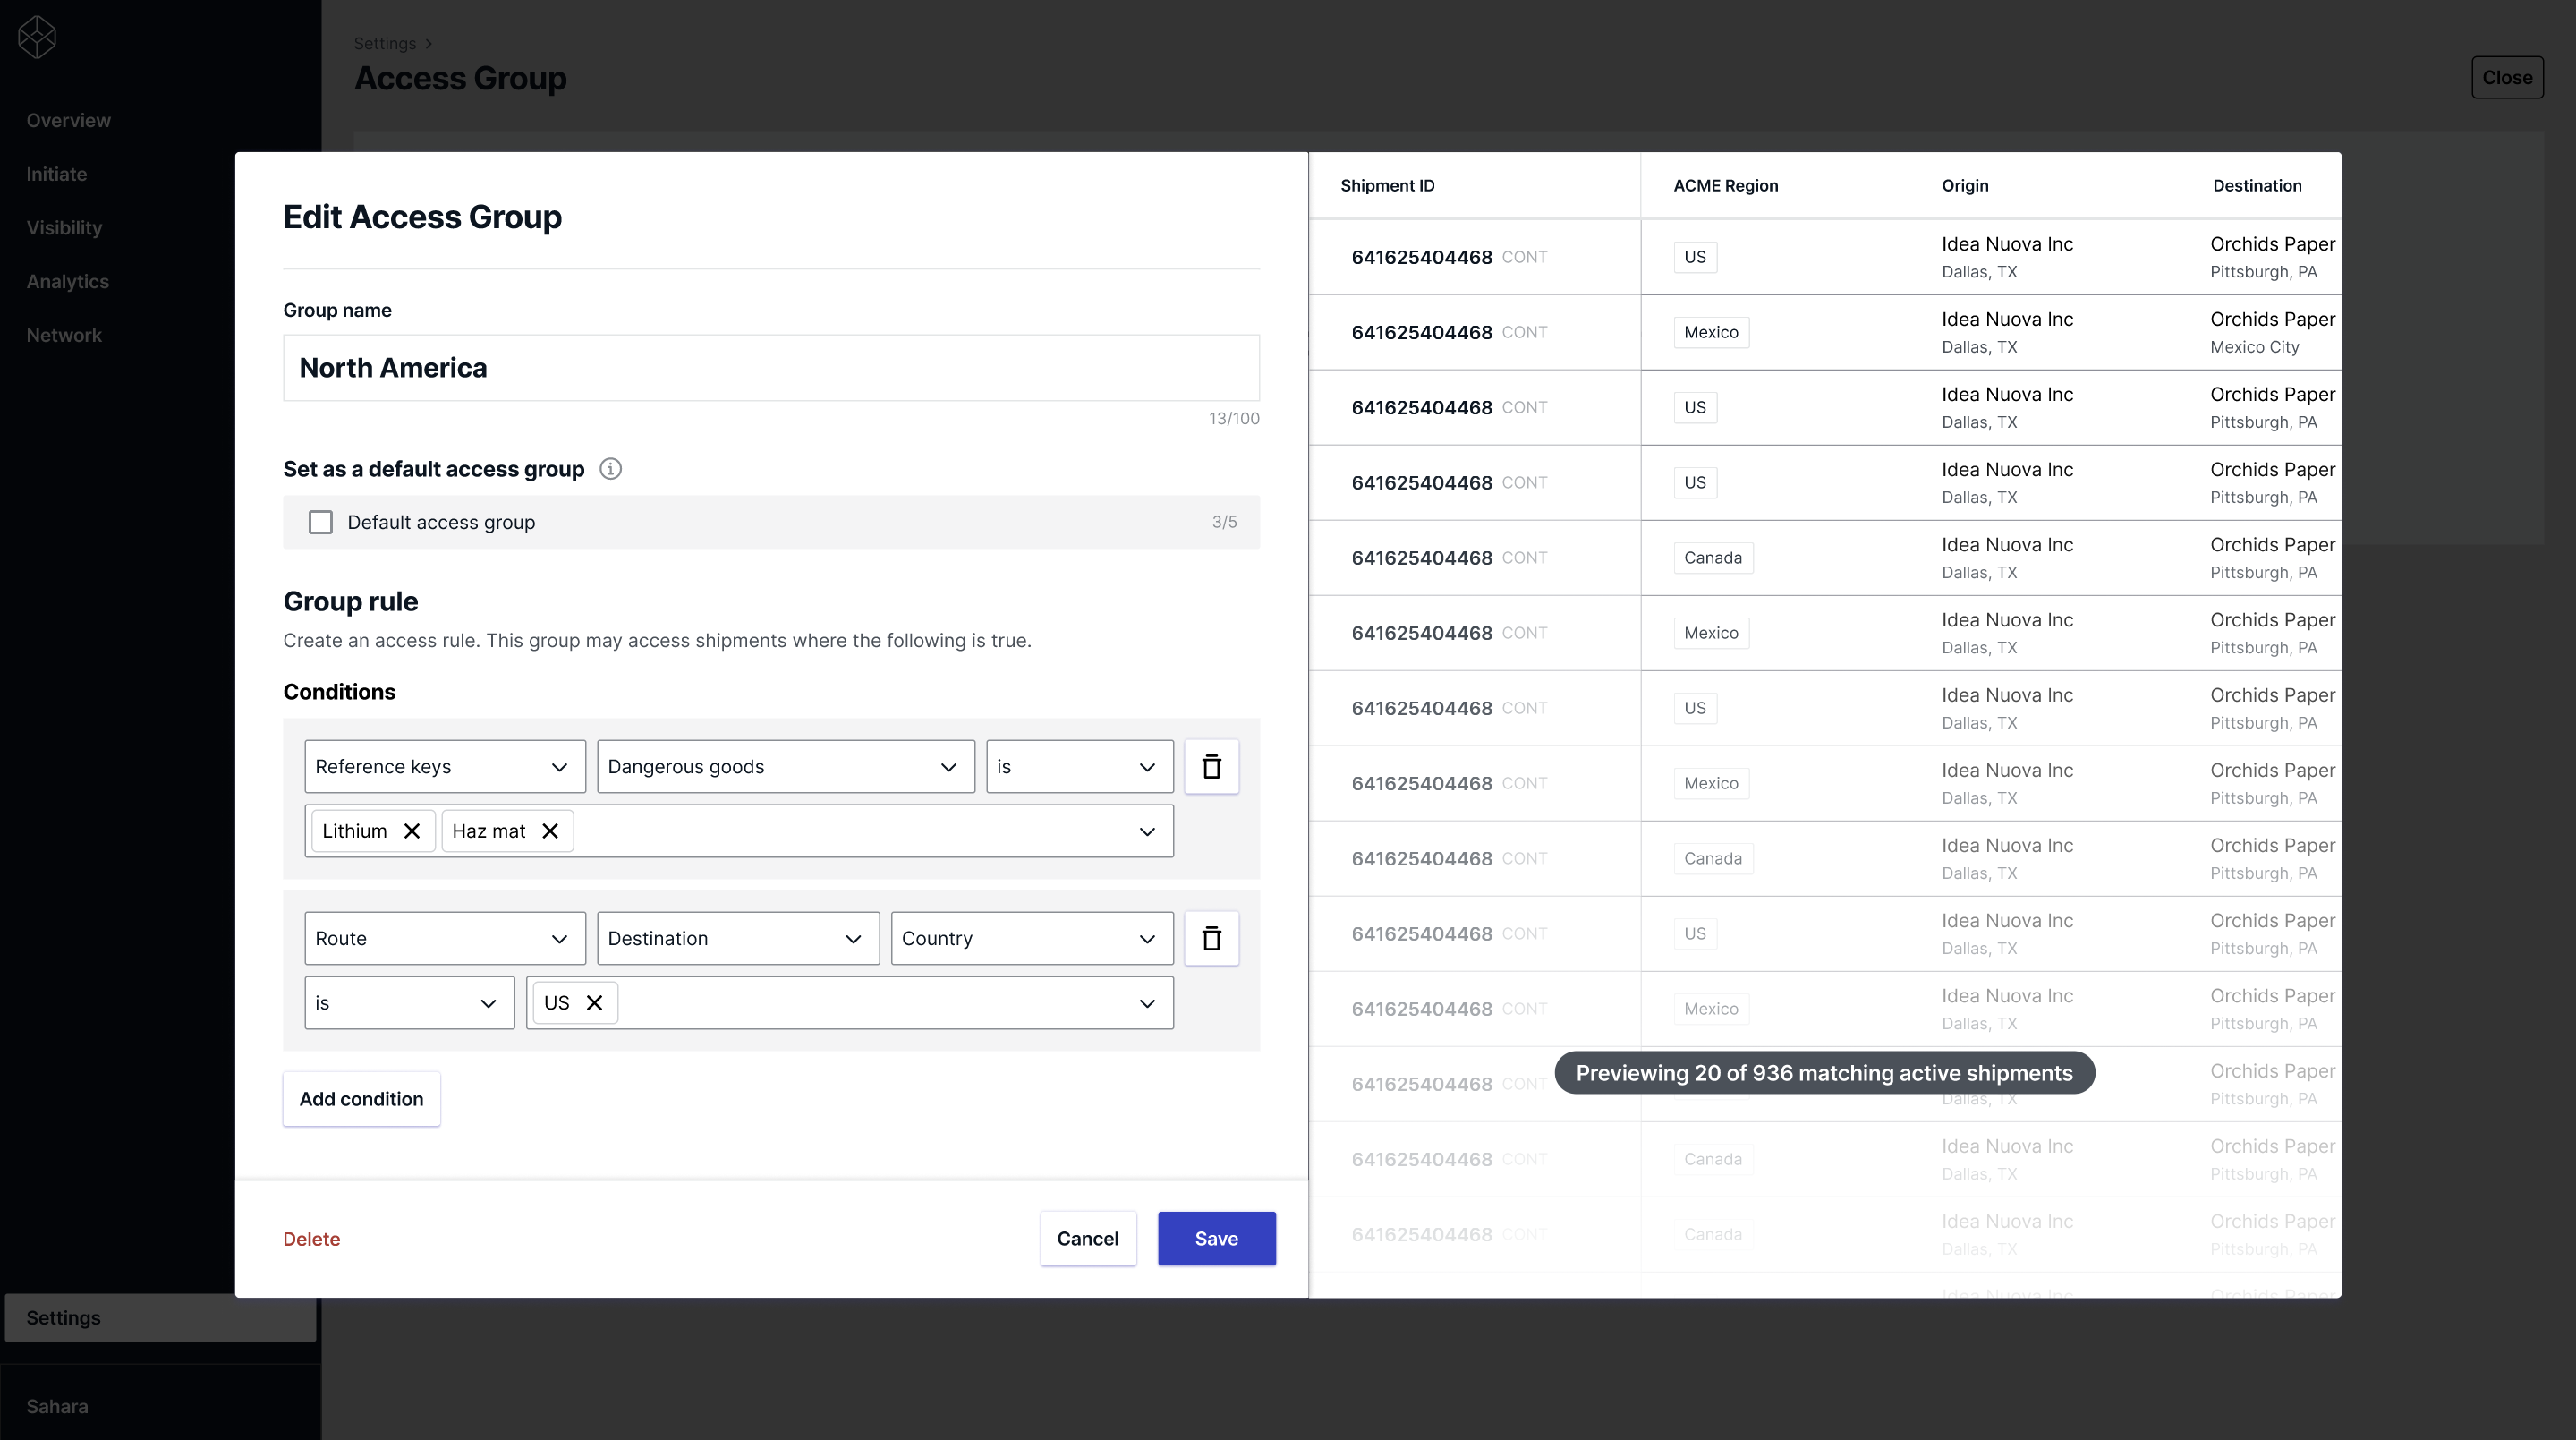Screen dimensions: 2576x1440
Task: Click the Shipment ID column header
Action: (1387, 185)
